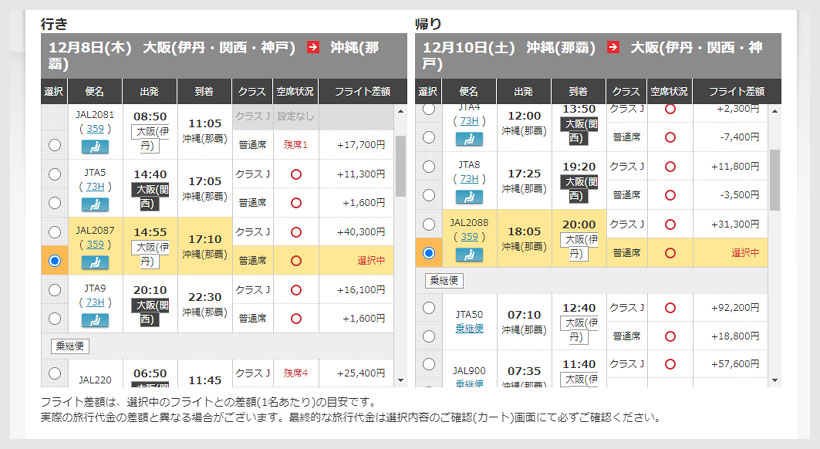Click the seat icon under JTA5
This screenshot has height=449, width=820.
click(x=95, y=205)
